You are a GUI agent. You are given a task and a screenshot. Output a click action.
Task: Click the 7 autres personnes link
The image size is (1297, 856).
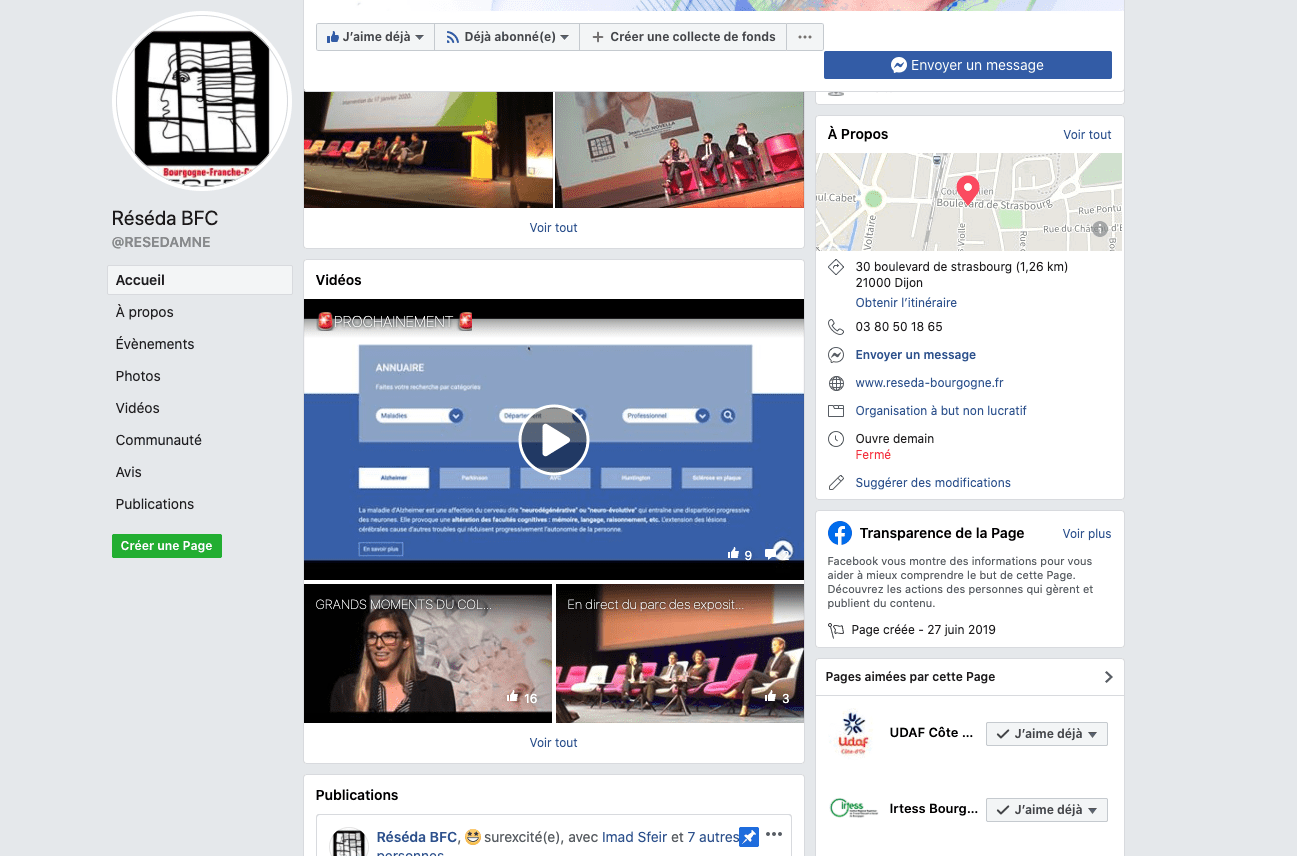click(712, 837)
